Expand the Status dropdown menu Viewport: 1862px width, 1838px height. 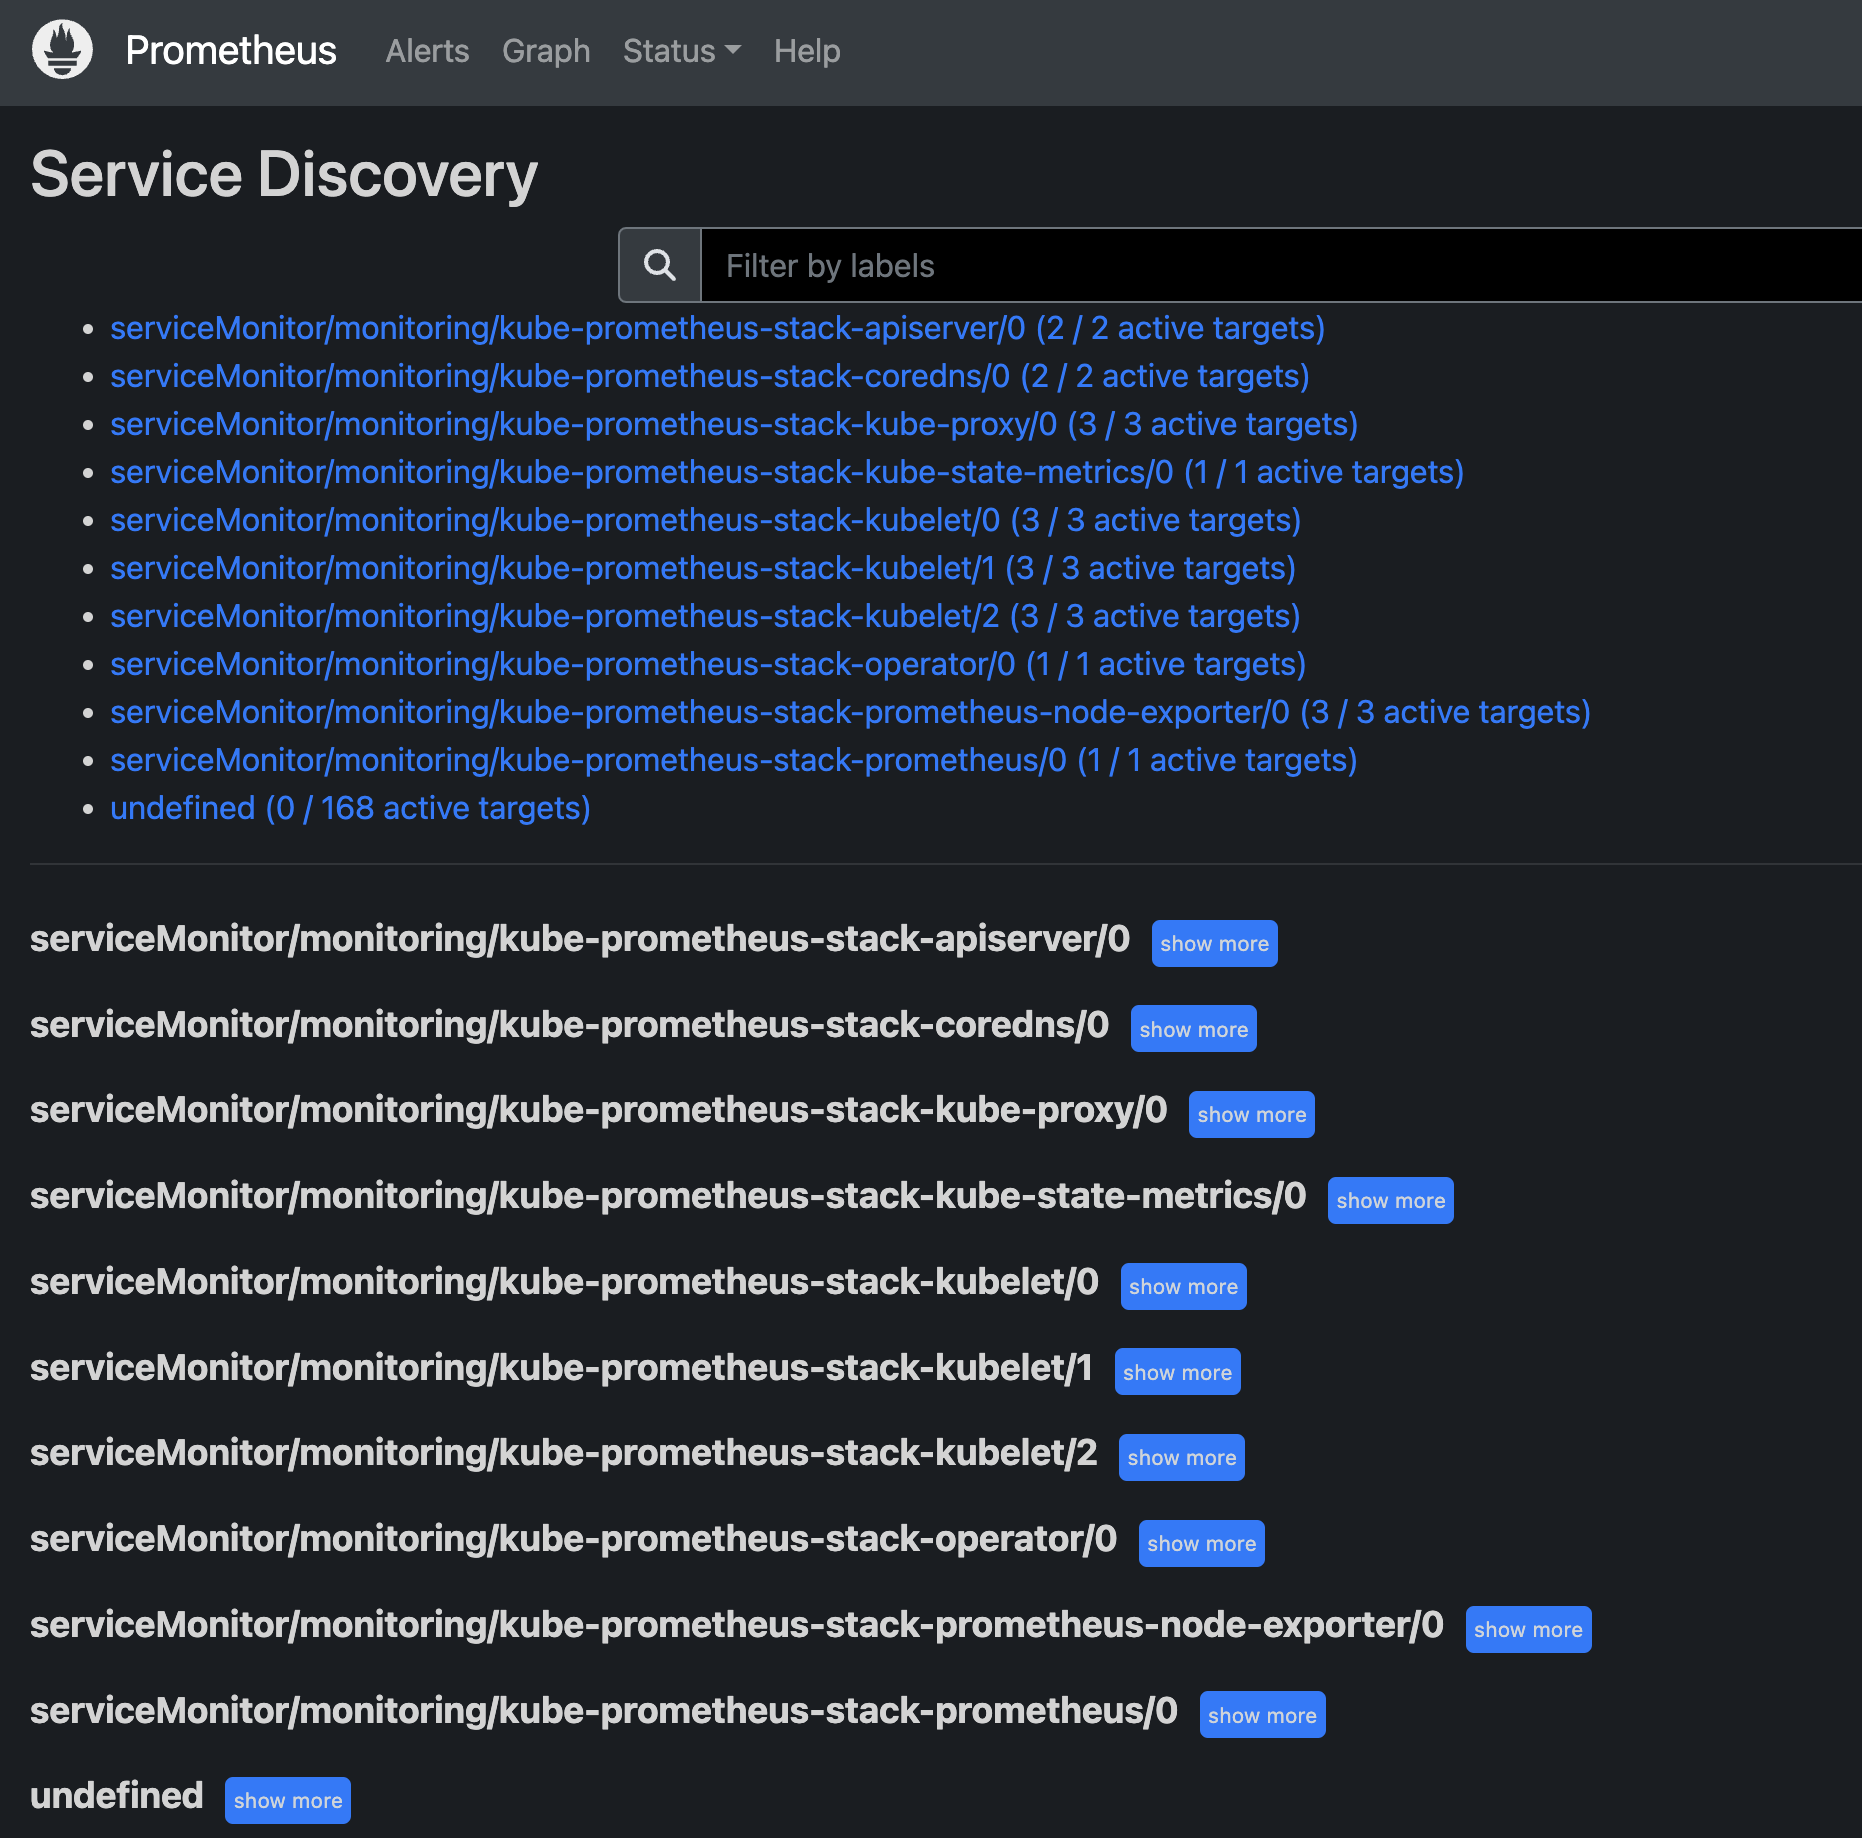click(x=682, y=50)
